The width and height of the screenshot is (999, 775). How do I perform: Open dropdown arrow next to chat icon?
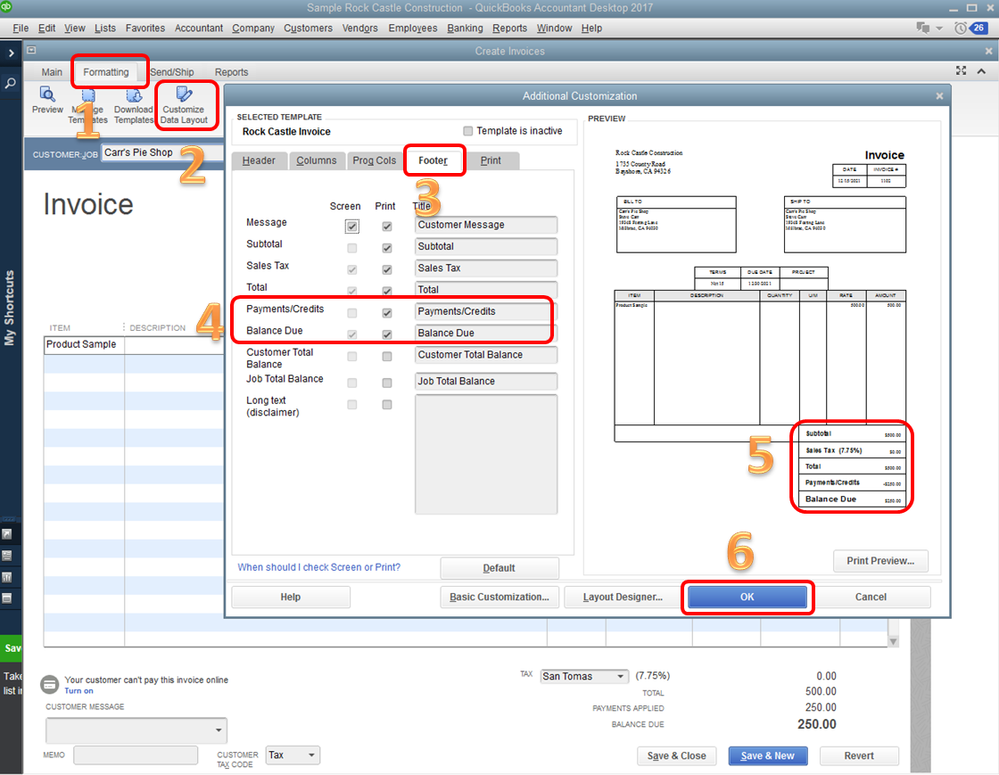939,28
